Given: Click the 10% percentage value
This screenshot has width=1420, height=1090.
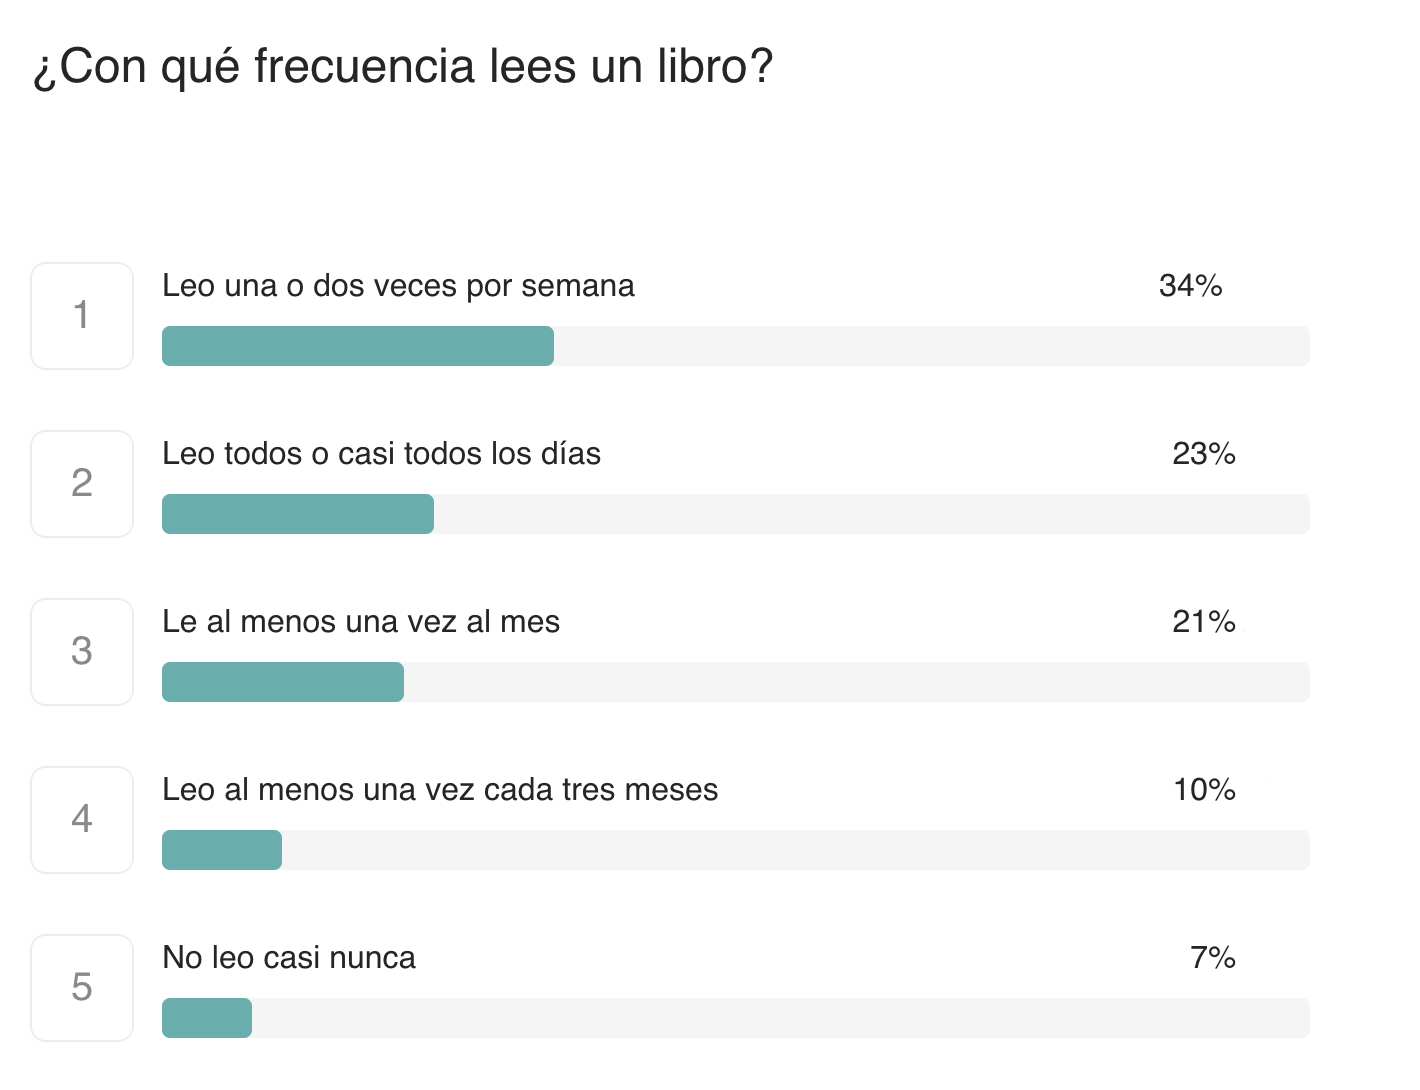Looking at the screenshot, I should coord(1204,790).
